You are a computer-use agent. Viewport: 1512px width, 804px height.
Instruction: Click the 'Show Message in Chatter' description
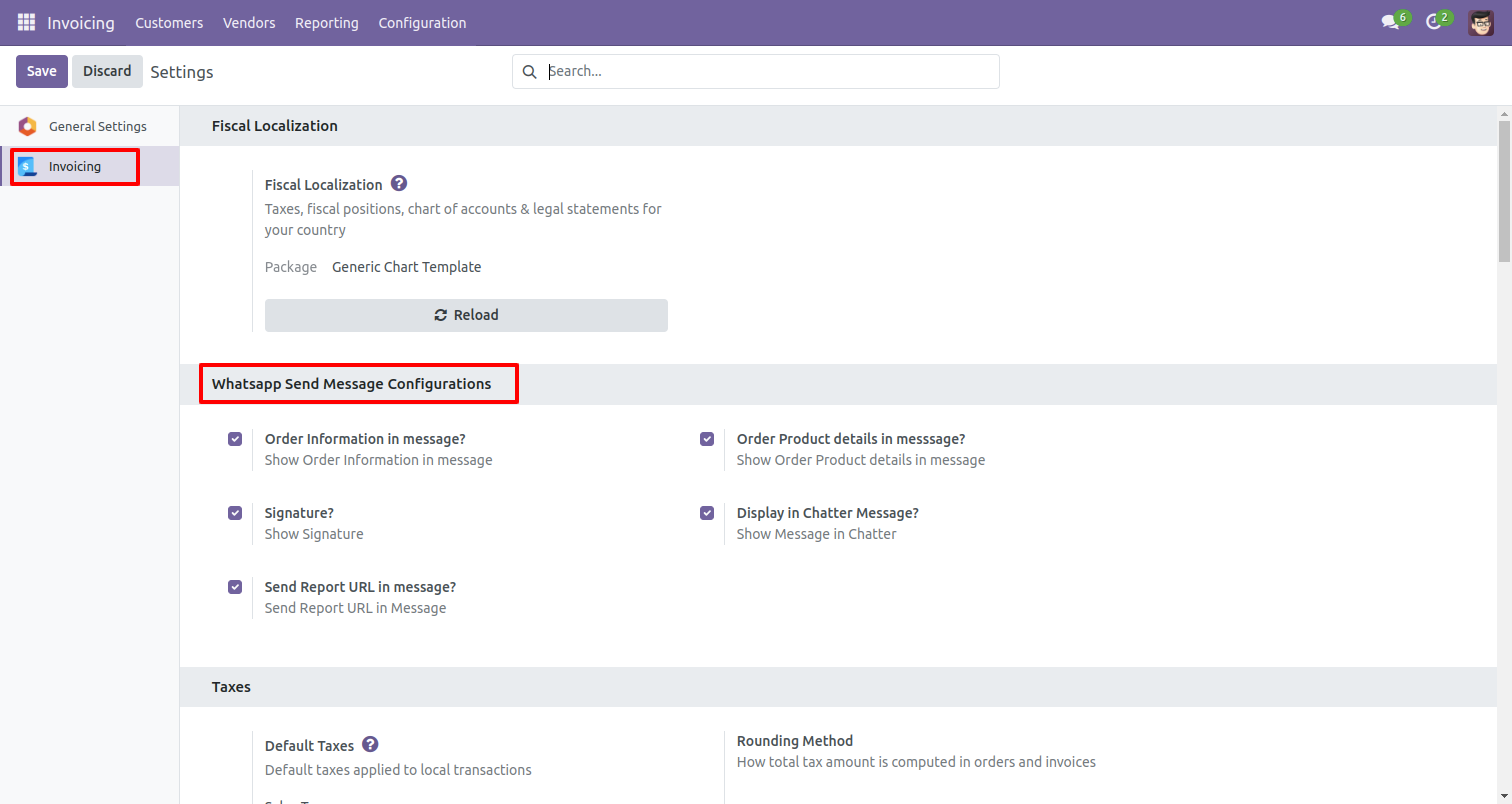click(817, 534)
